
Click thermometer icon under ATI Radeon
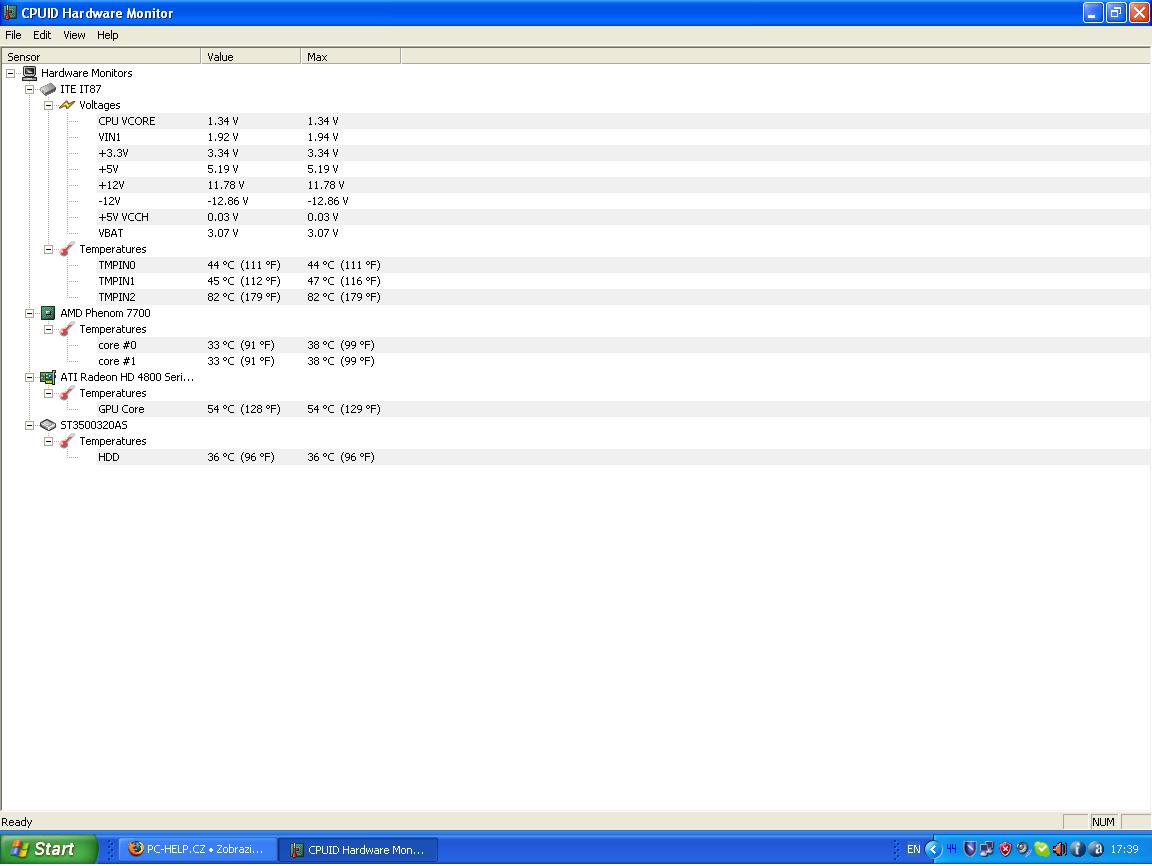(x=67, y=394)
